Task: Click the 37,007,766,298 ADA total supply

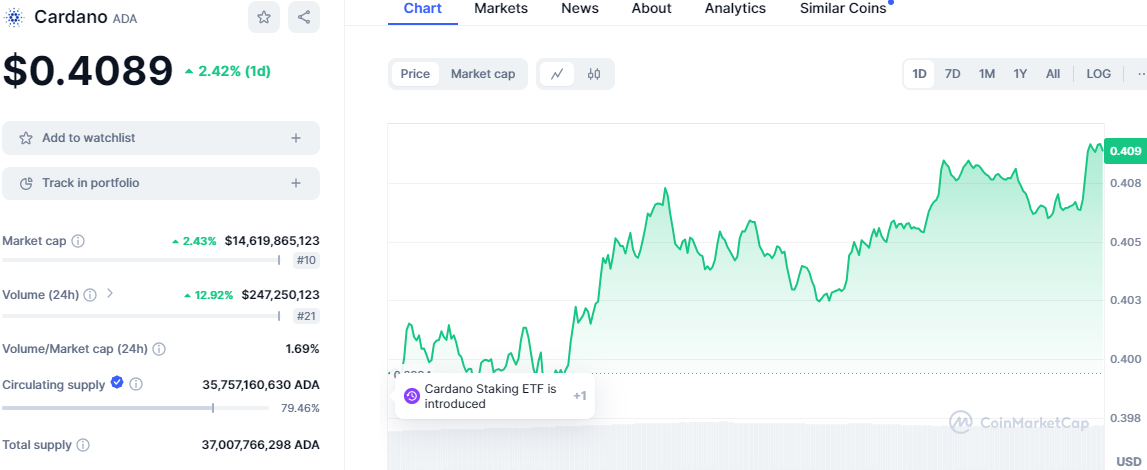Action: click(260, 444)
